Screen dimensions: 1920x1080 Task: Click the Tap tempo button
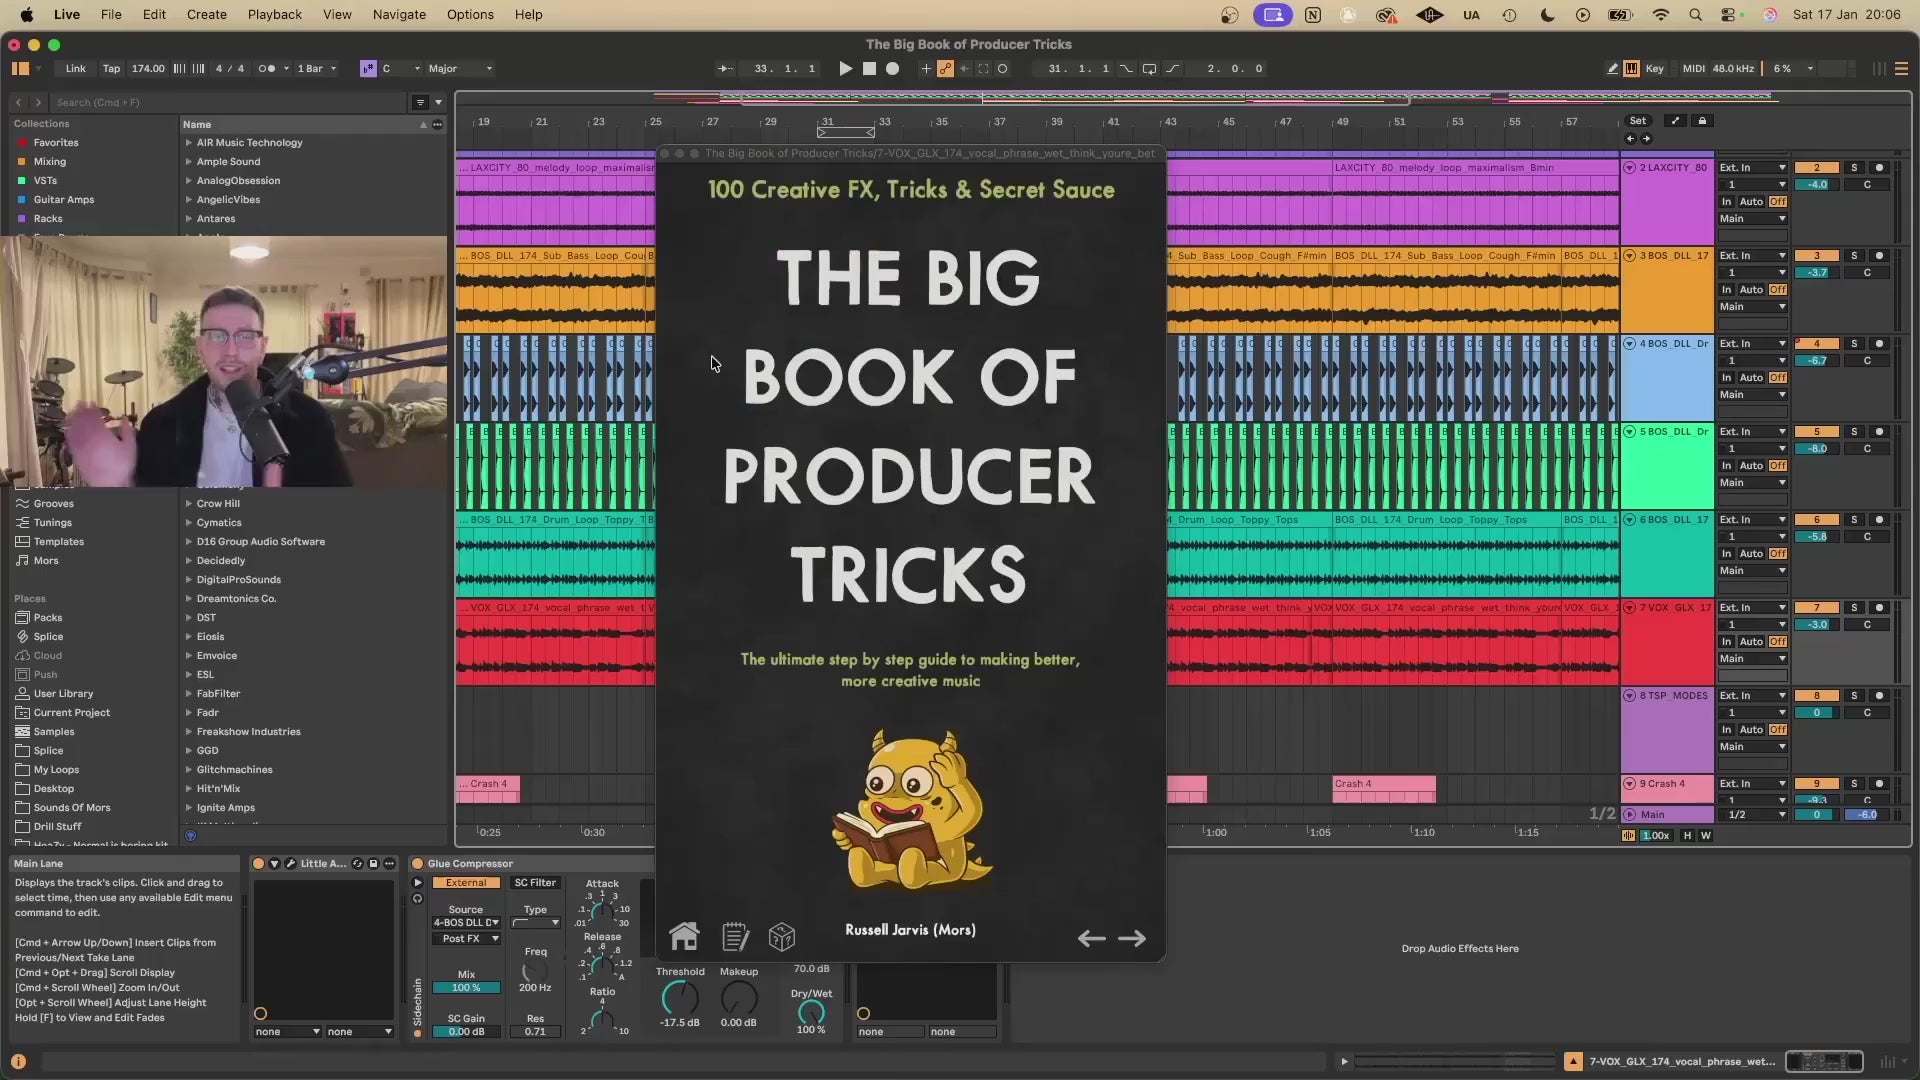111,69
